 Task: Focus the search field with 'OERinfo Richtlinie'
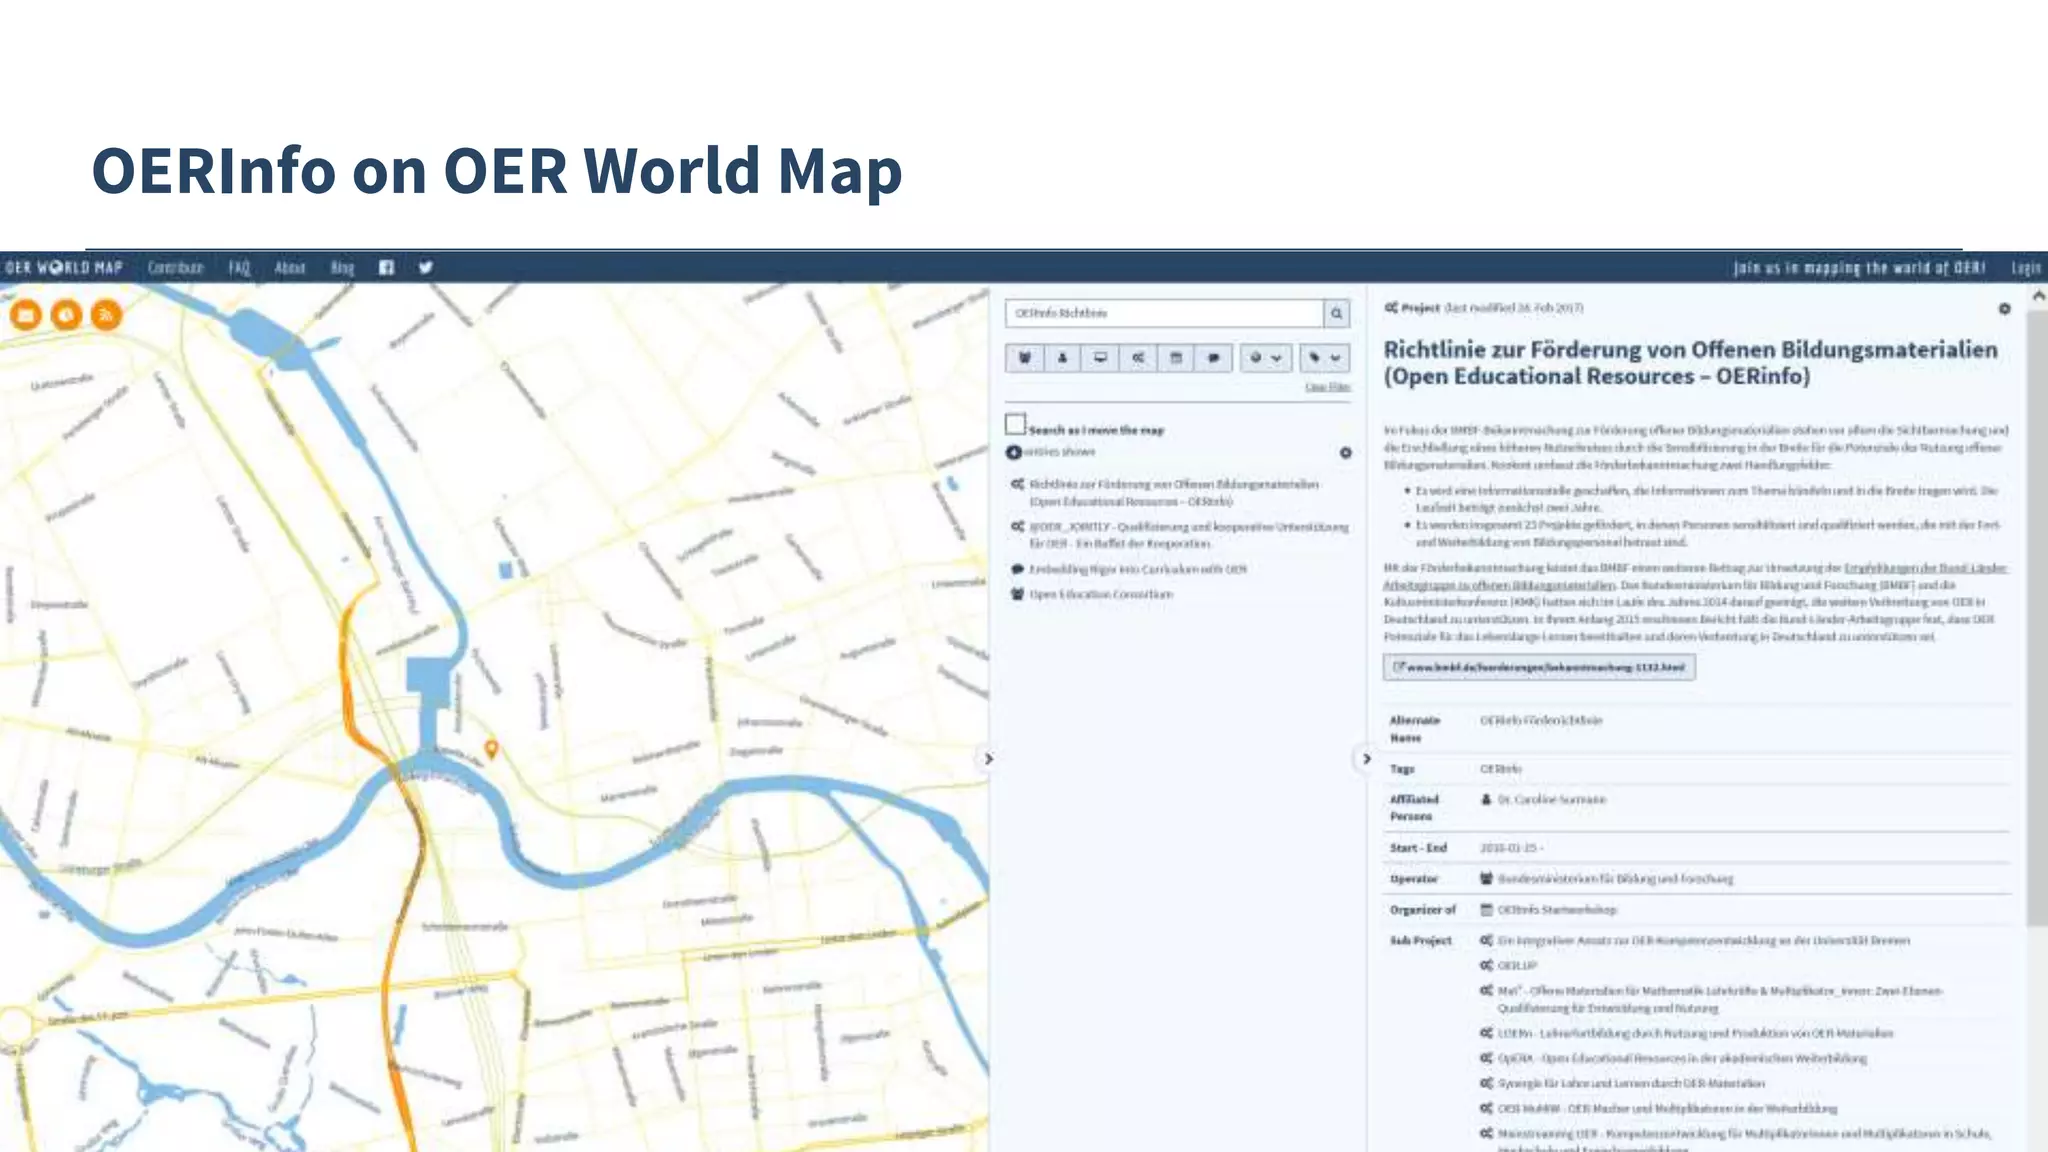tap(1165, 313)
